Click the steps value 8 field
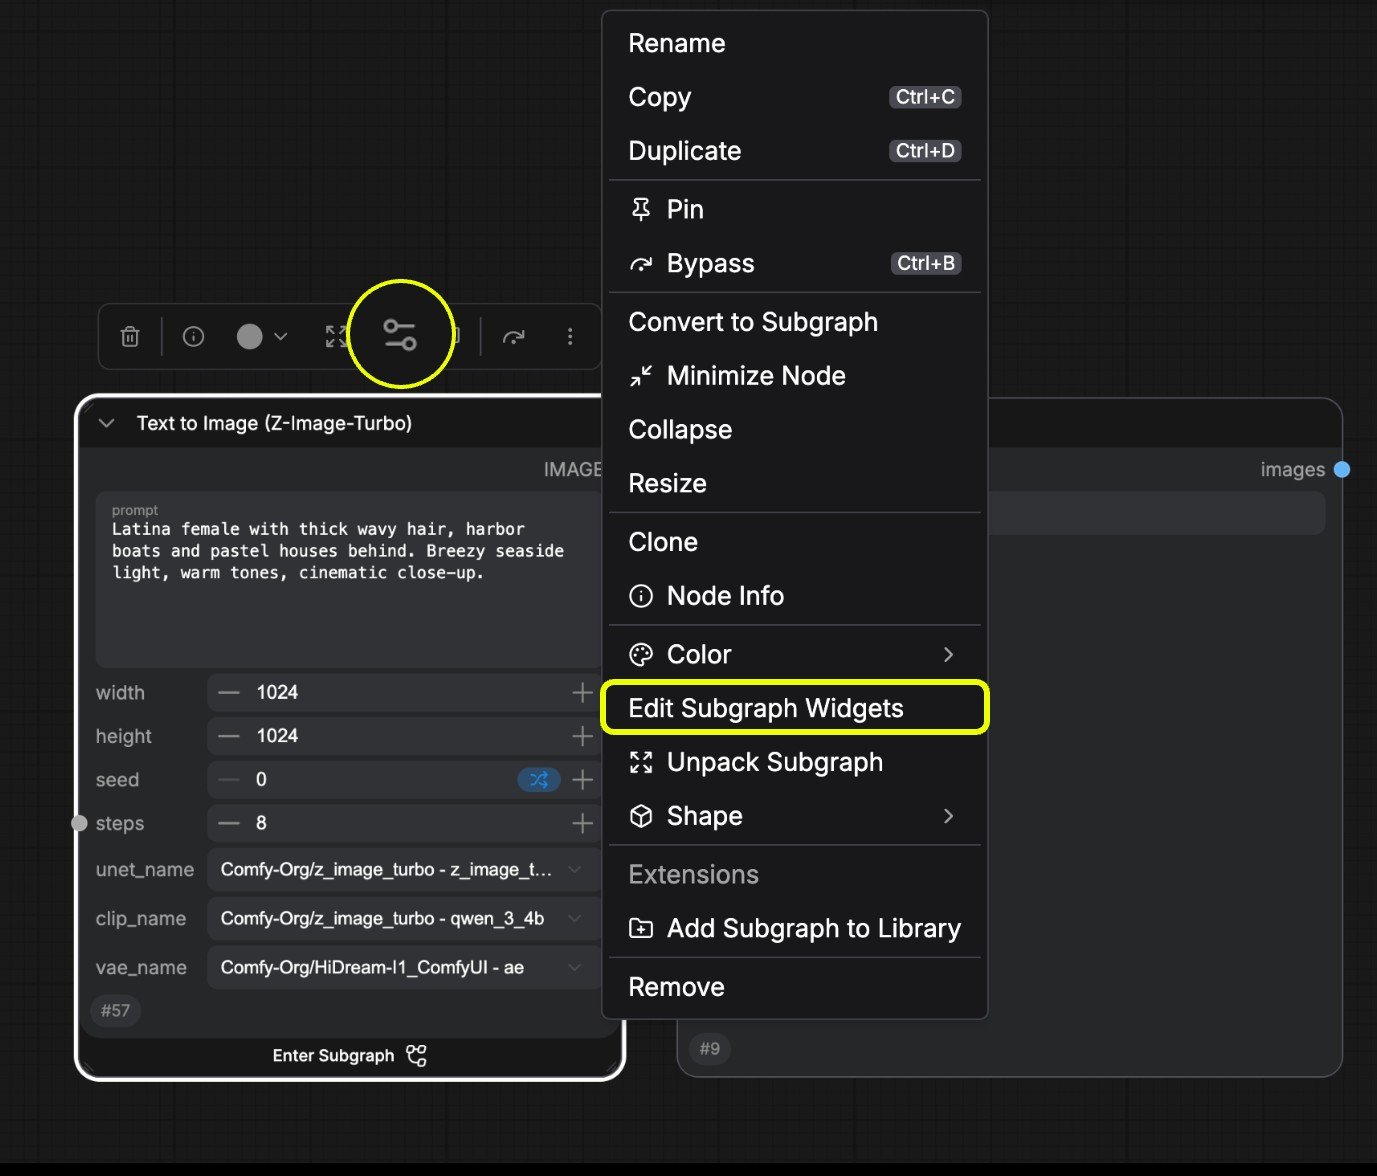This screenshot has height=1176, width=1377. 404,823
